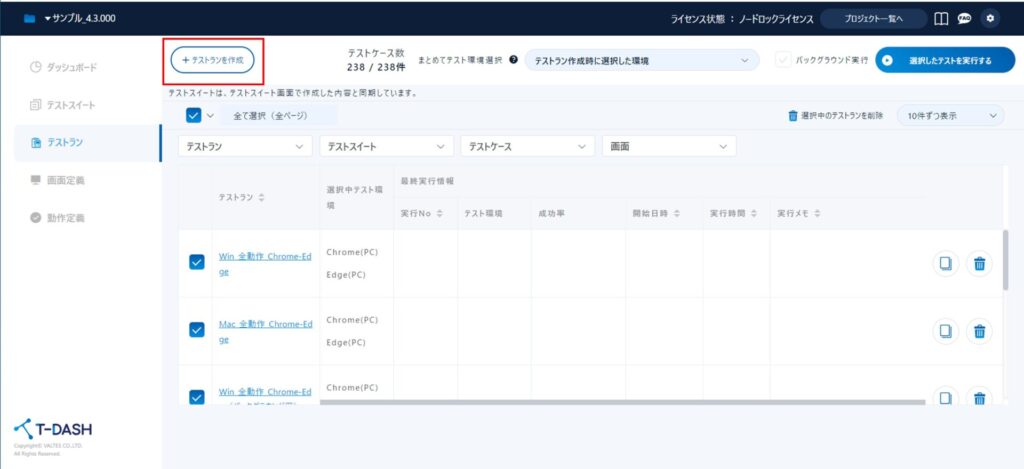Uncheck the Win 全動作 Chrome-Edge row checkbox
1024x469 pixels.
(x=197, y=262)
